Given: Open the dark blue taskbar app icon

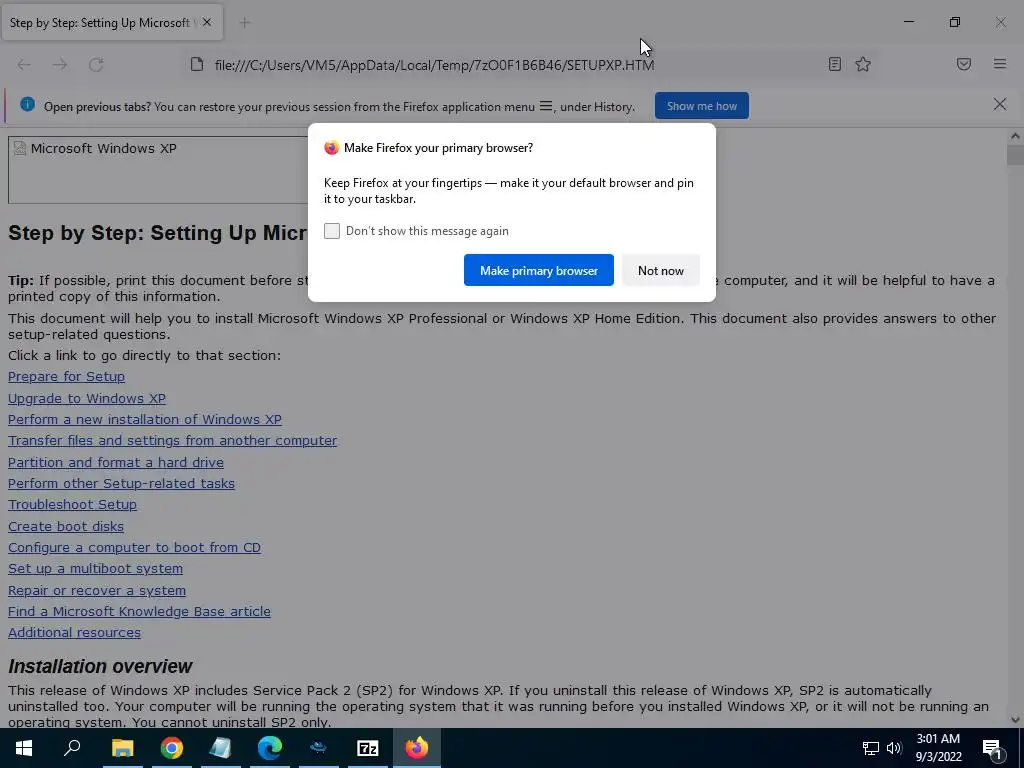Looking at the screenshot, I should point(319,748).
